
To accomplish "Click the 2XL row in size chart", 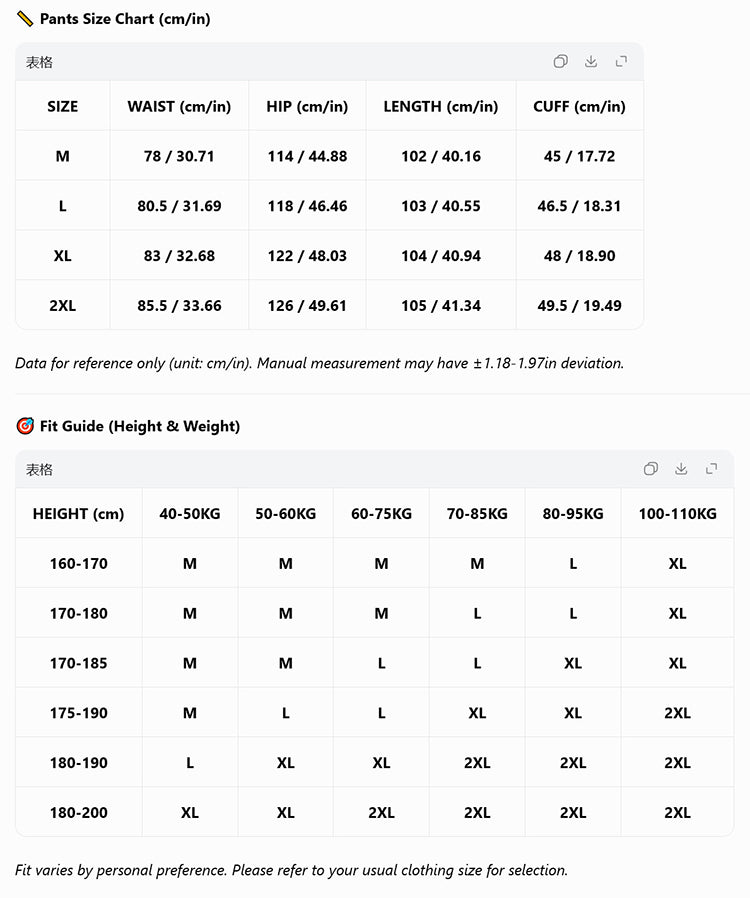I will pyautogui.click(x=329, y=305).
